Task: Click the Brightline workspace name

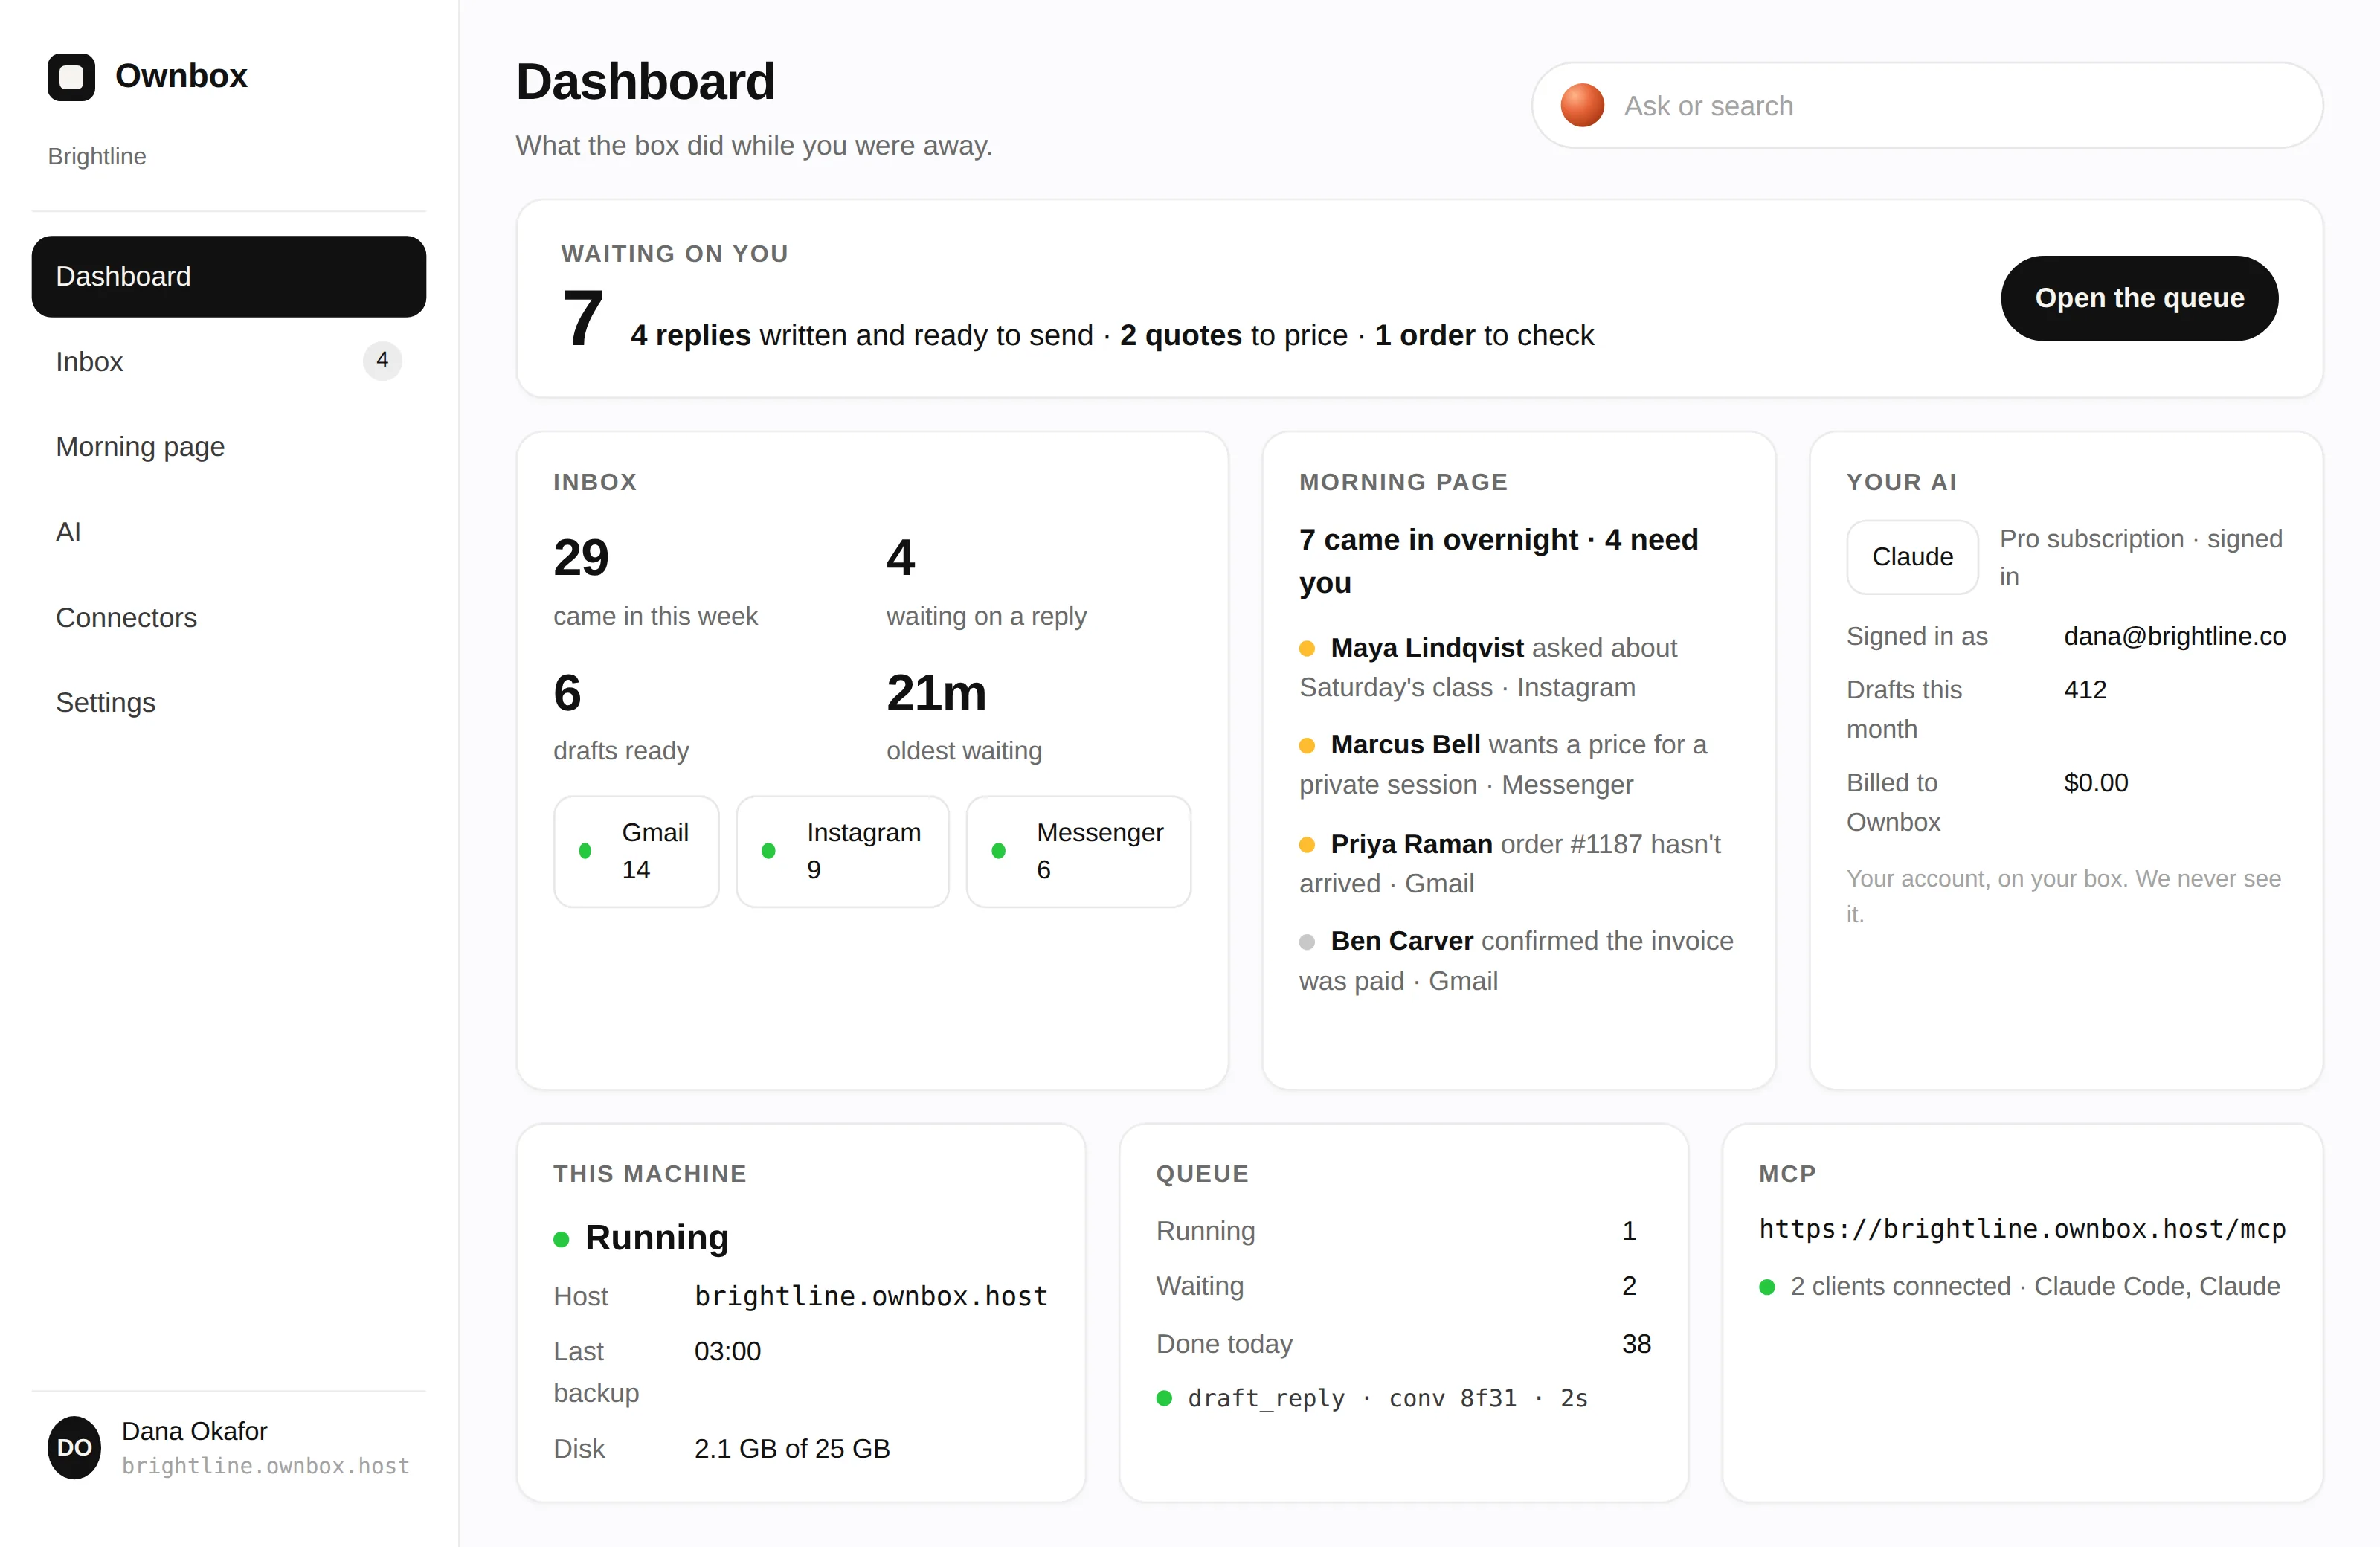Action: click(97, 157)
